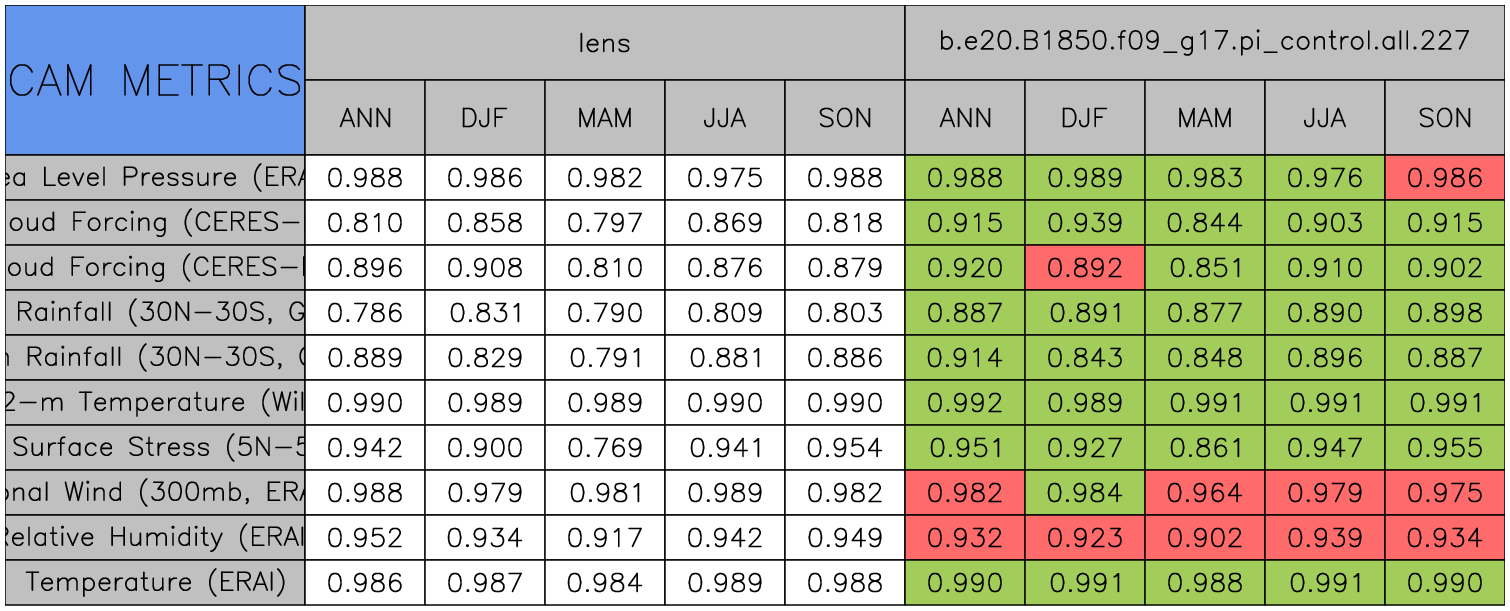The height and width of the screenshot is (611, 1510).
Task: Select the red 0.923 Relative Humidity cell
Action: point(1084,538)
